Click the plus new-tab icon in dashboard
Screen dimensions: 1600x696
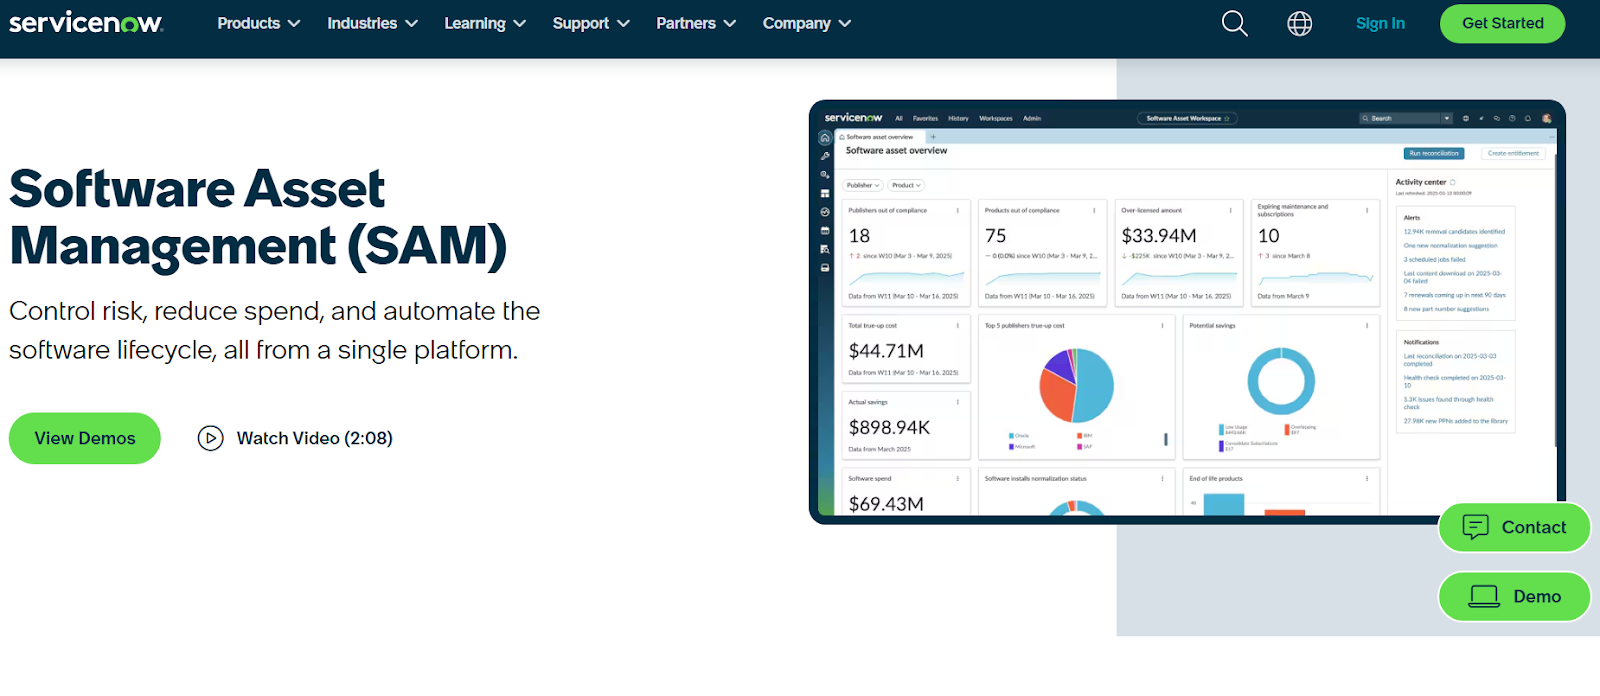[933, 137]
